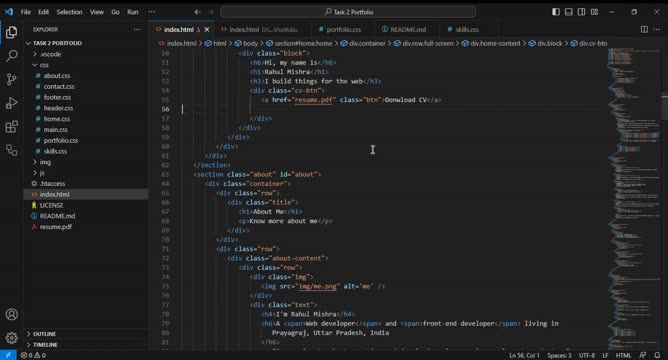Change indentation via Spaces: 3
This screenshot has height=360, width=668.
click(x=559, y=355)
